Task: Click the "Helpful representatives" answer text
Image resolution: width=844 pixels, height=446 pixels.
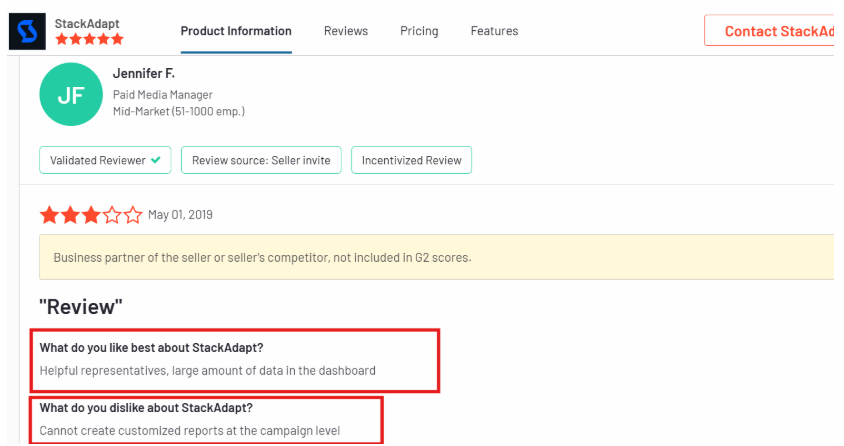Action: [208, 371]
